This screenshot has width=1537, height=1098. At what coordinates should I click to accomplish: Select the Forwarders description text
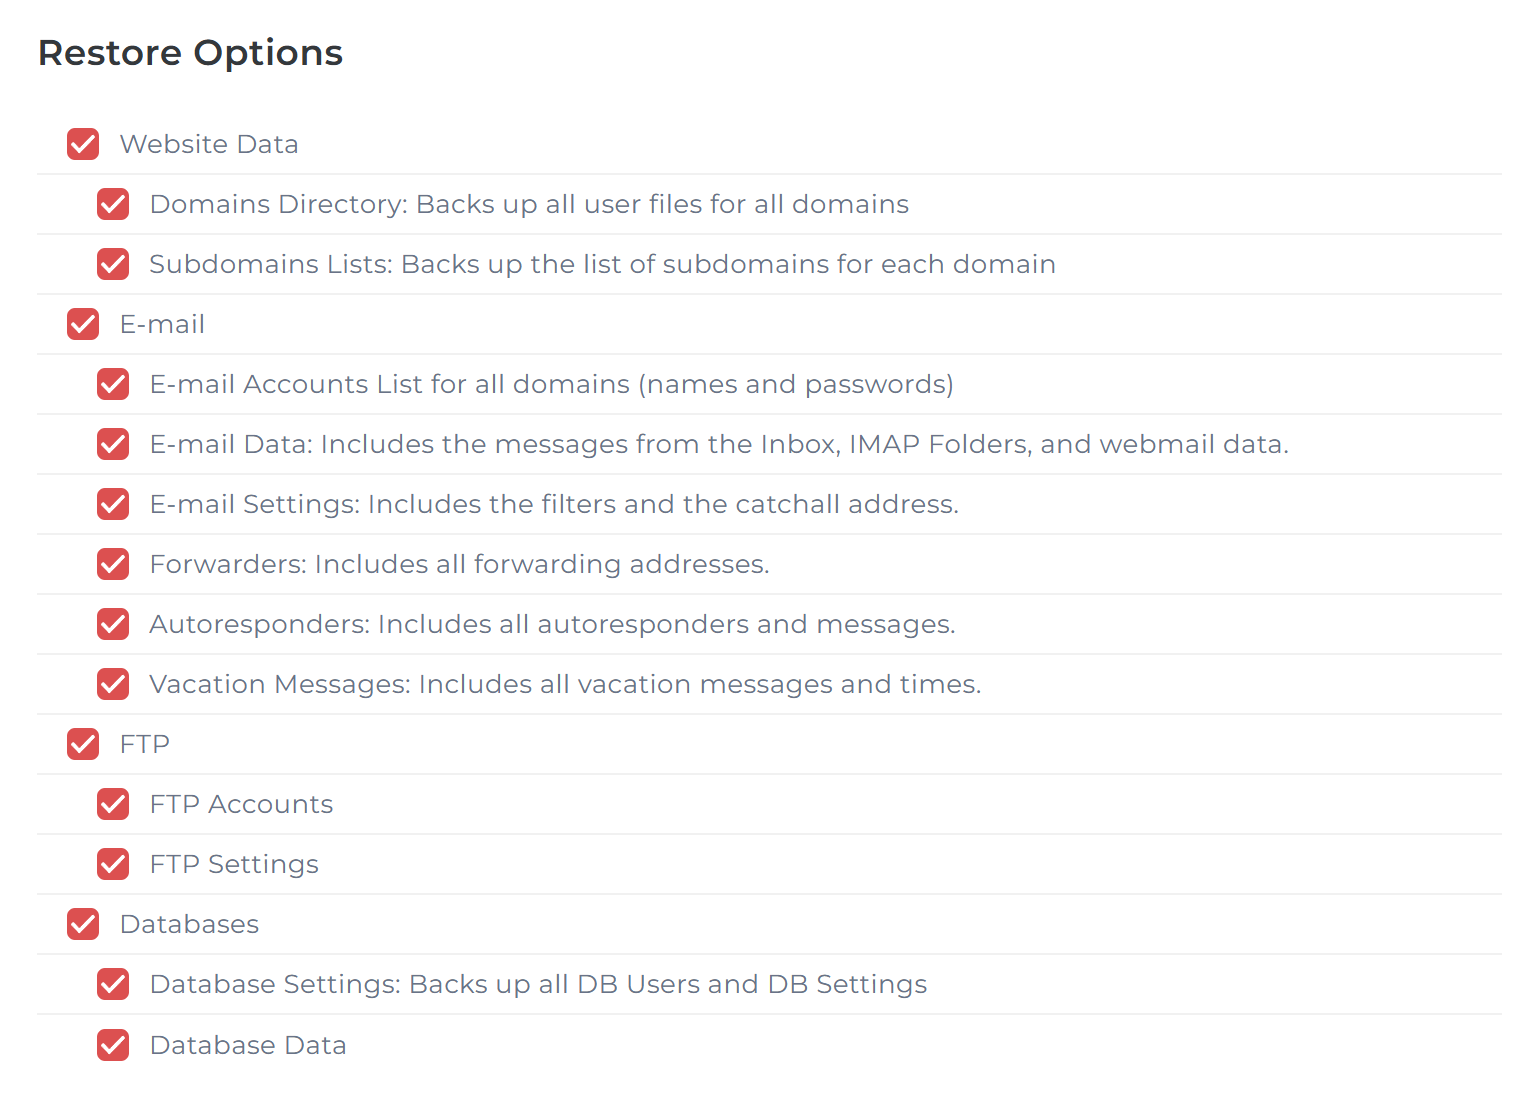click(x=459, y=564)
